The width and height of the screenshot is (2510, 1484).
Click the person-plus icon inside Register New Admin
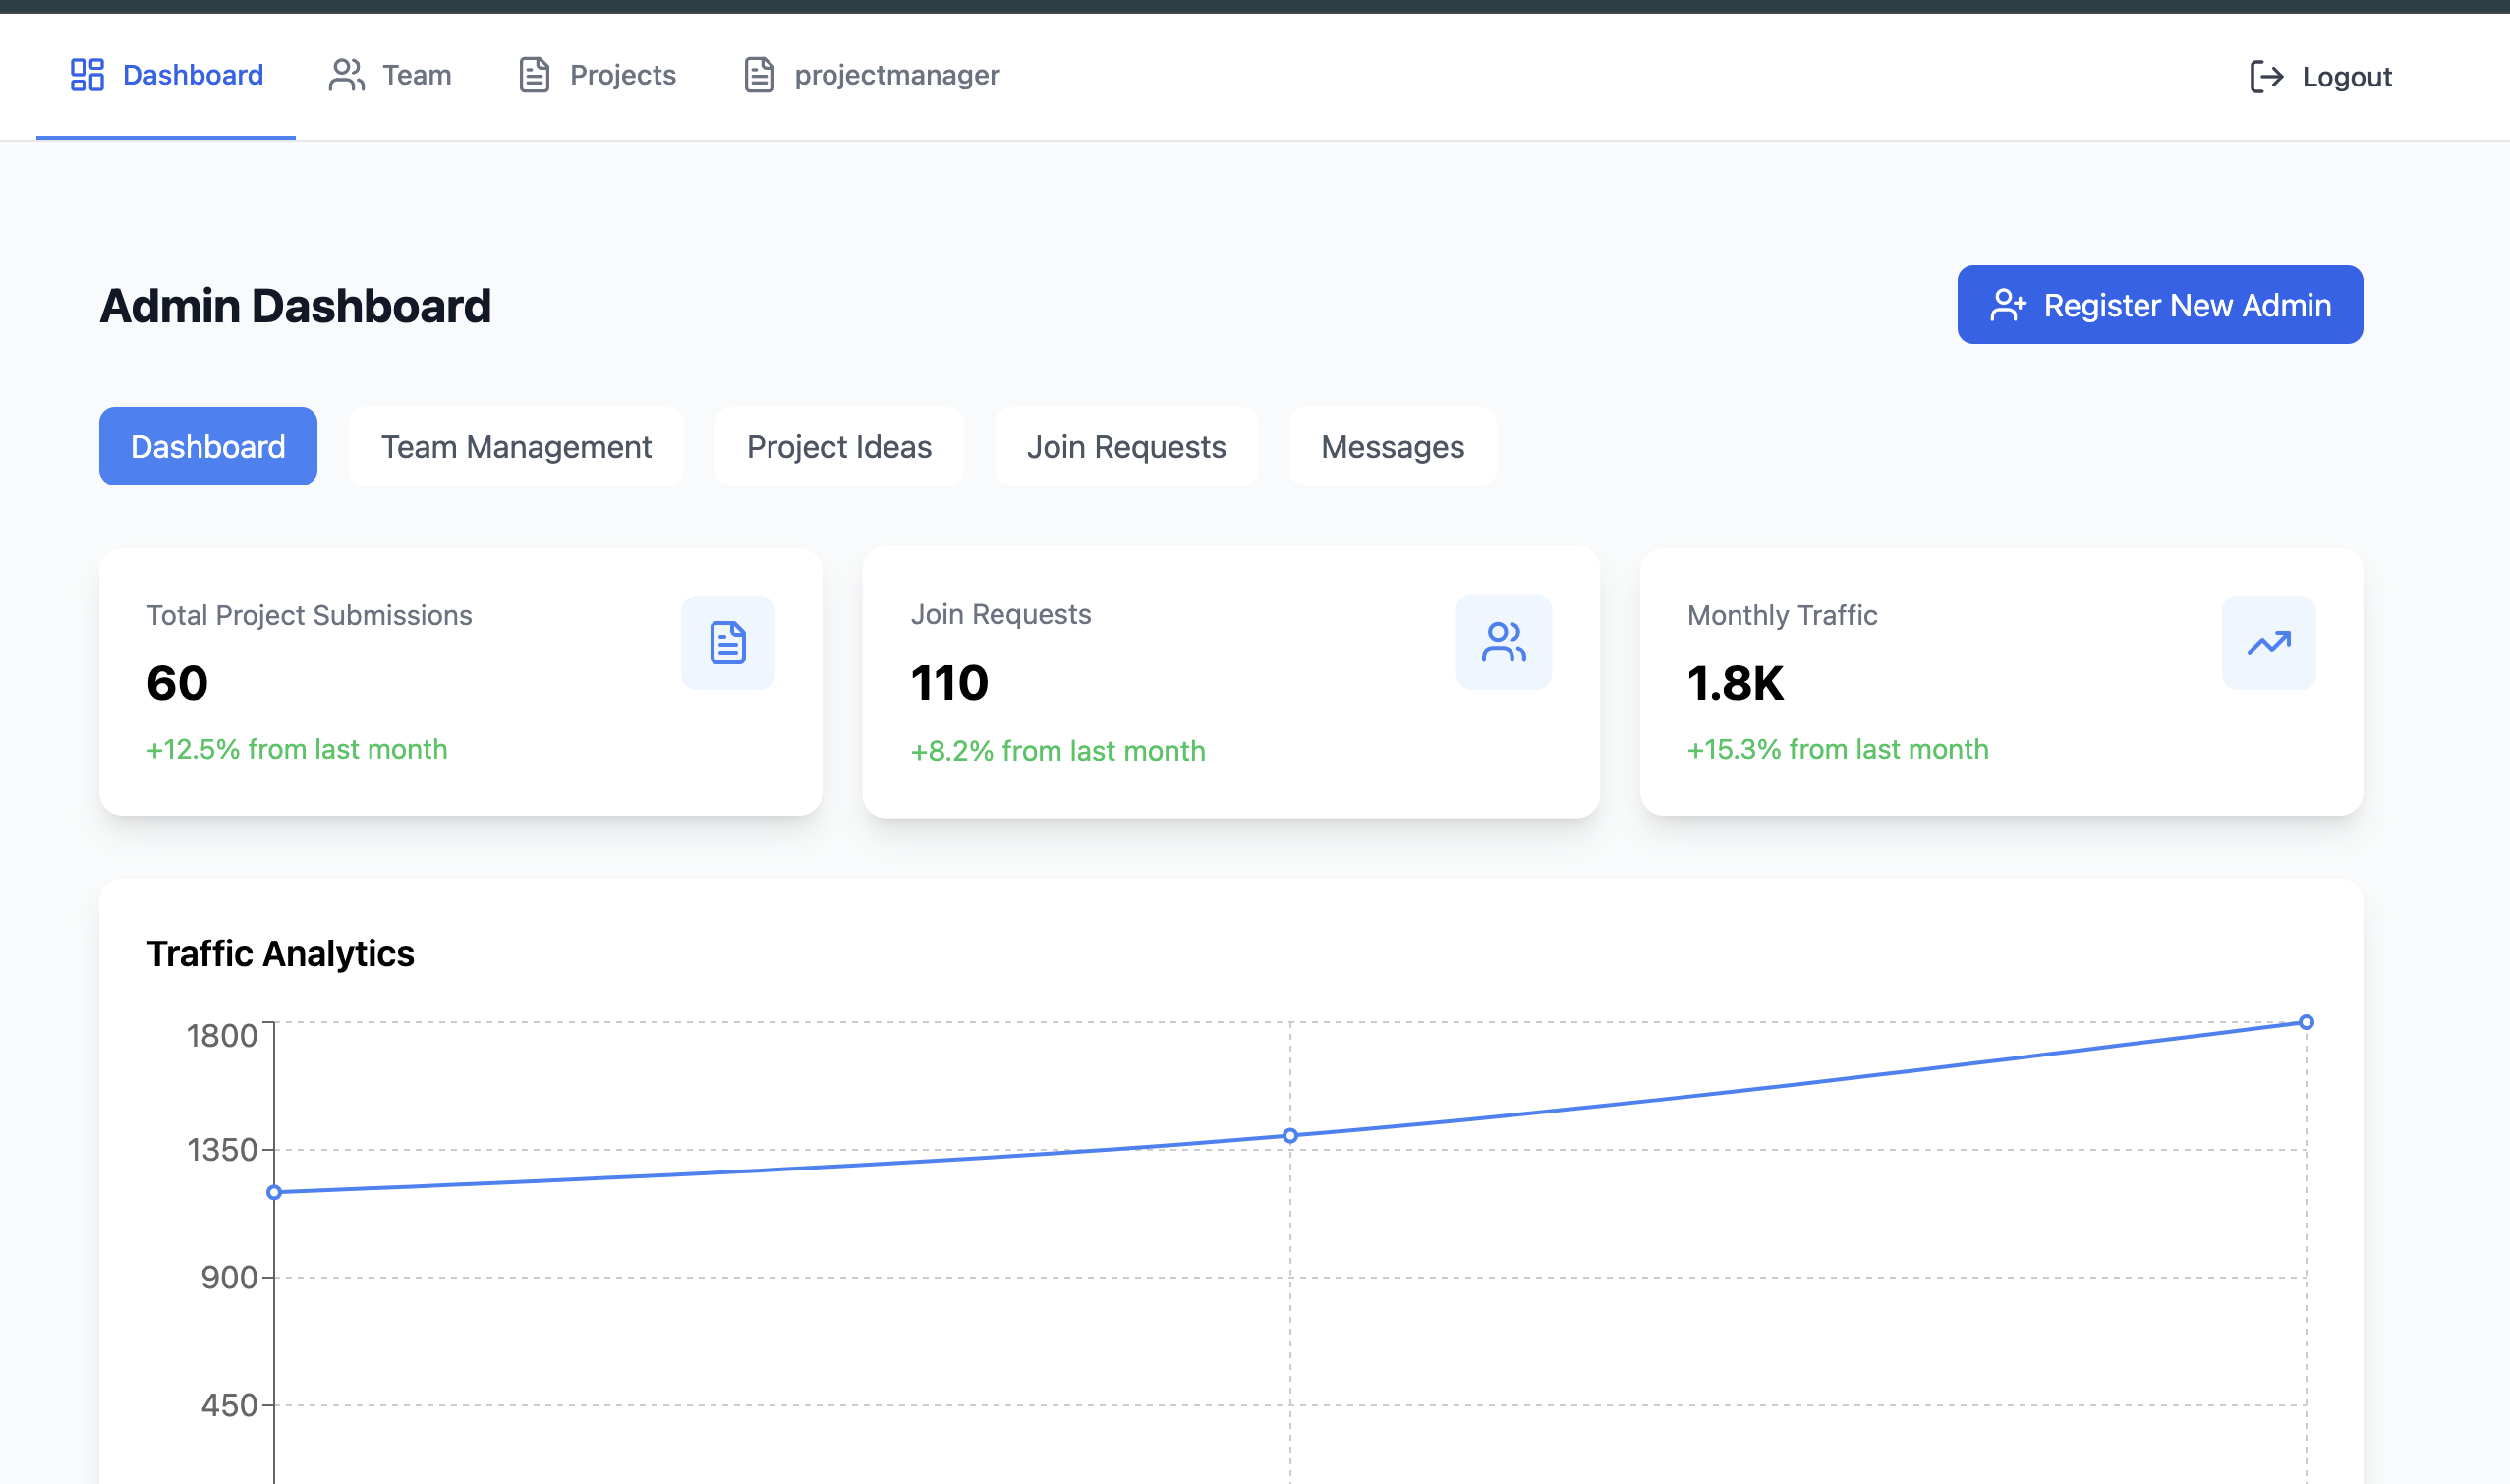(2006, 305)
